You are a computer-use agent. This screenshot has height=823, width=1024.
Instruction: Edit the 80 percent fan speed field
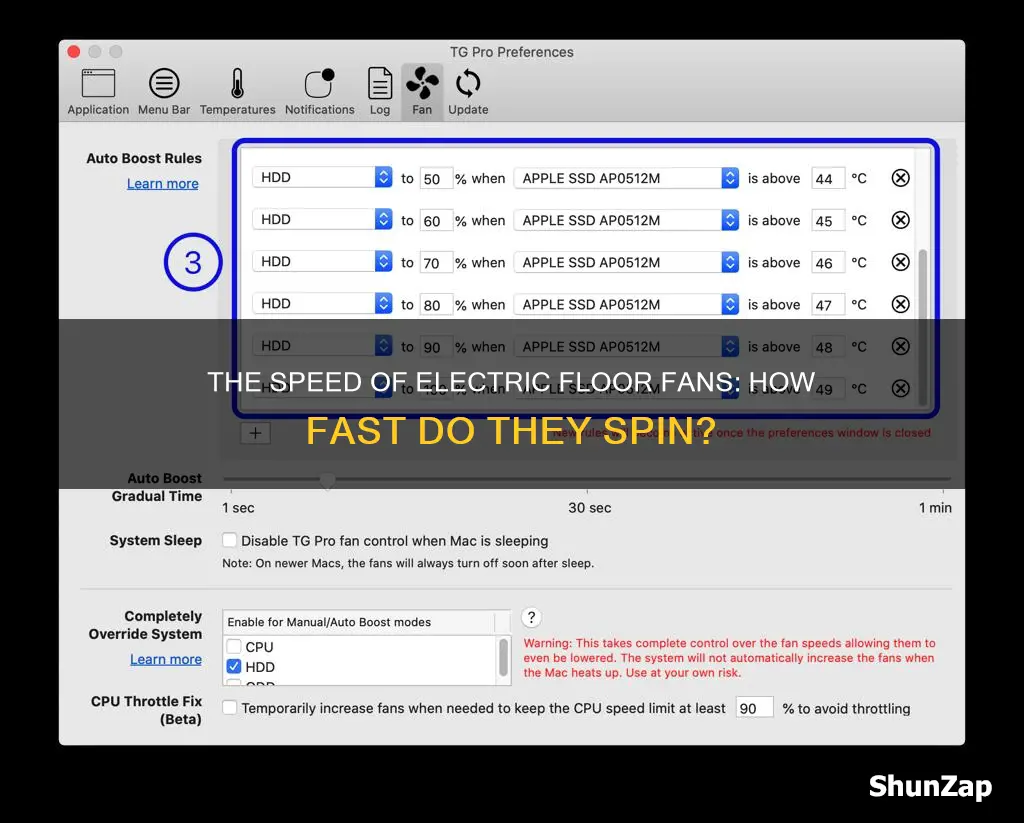tap(436, 305)
